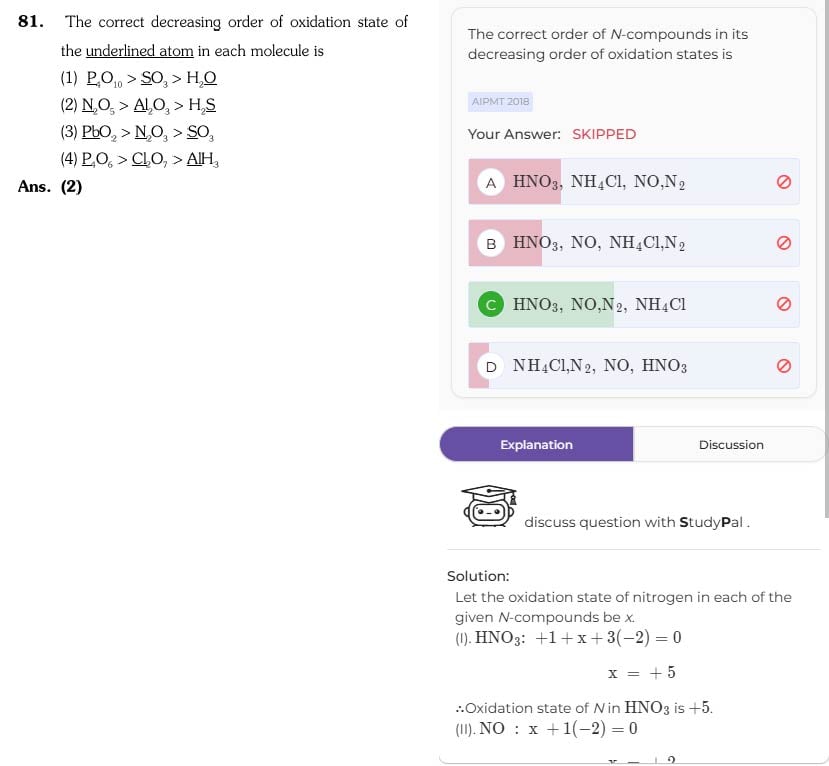Click the Solution heading text
829x766 pixels.
(x=478, y=576)
